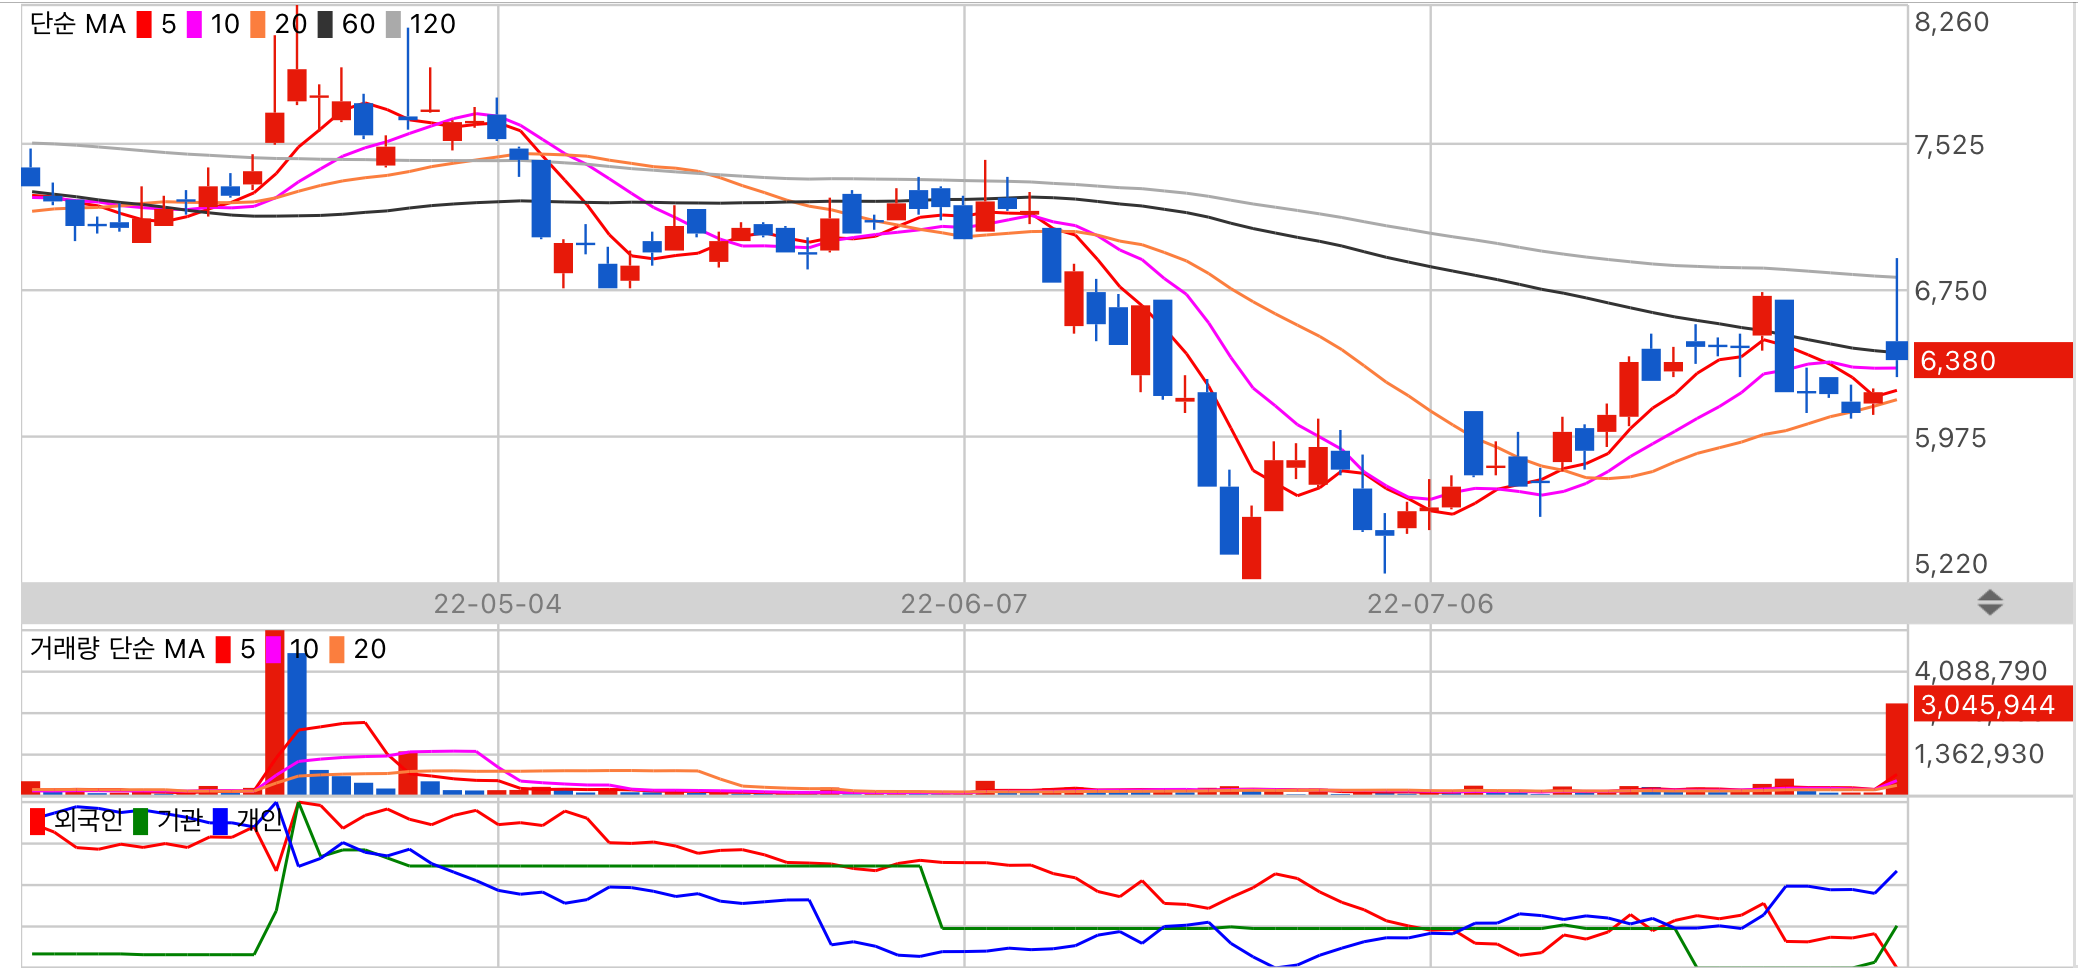Click the 22-05-04 date label
Screen dimensions: 2078x979
pos(497,604)
